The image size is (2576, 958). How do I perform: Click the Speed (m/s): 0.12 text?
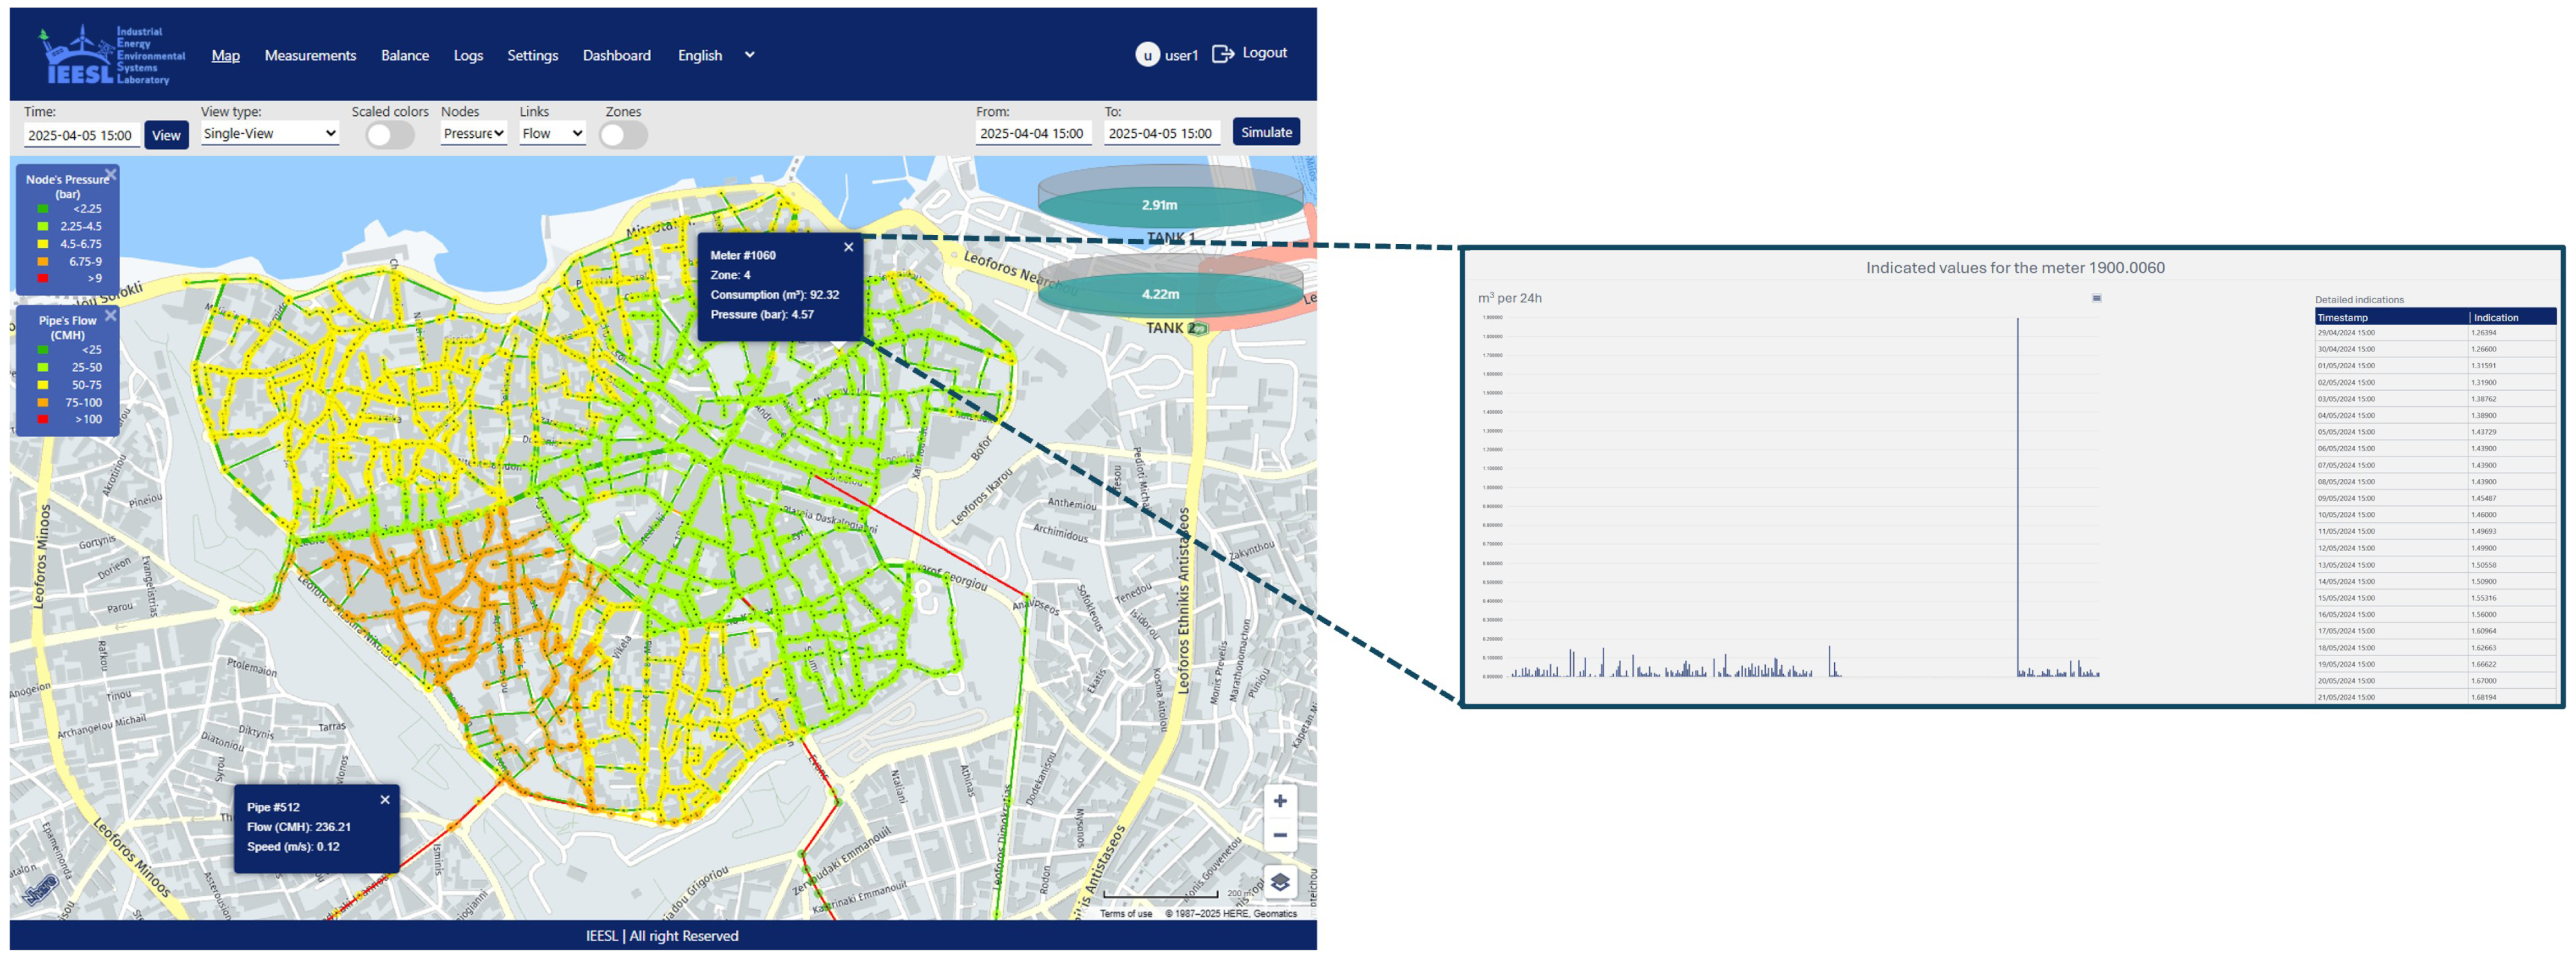pos(293,847)
